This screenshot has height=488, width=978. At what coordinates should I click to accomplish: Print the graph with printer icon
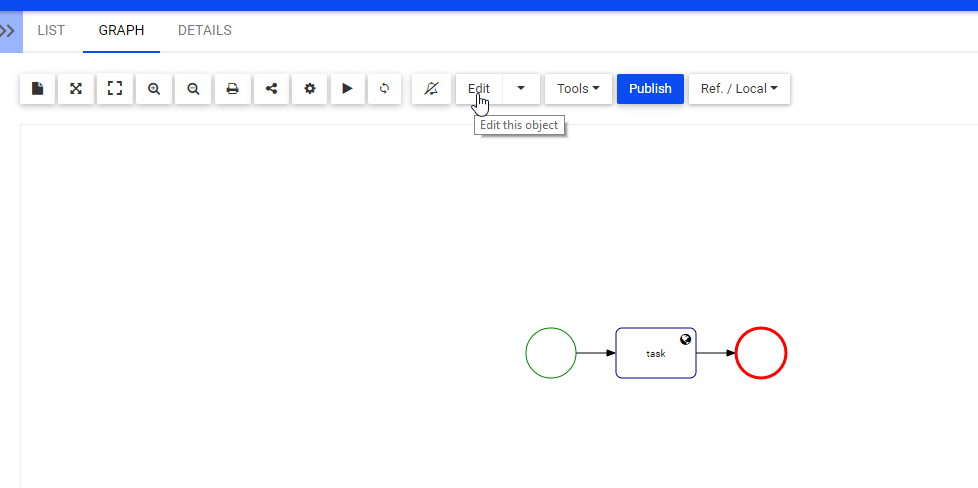pyautogui.click(x=233, y=89)
